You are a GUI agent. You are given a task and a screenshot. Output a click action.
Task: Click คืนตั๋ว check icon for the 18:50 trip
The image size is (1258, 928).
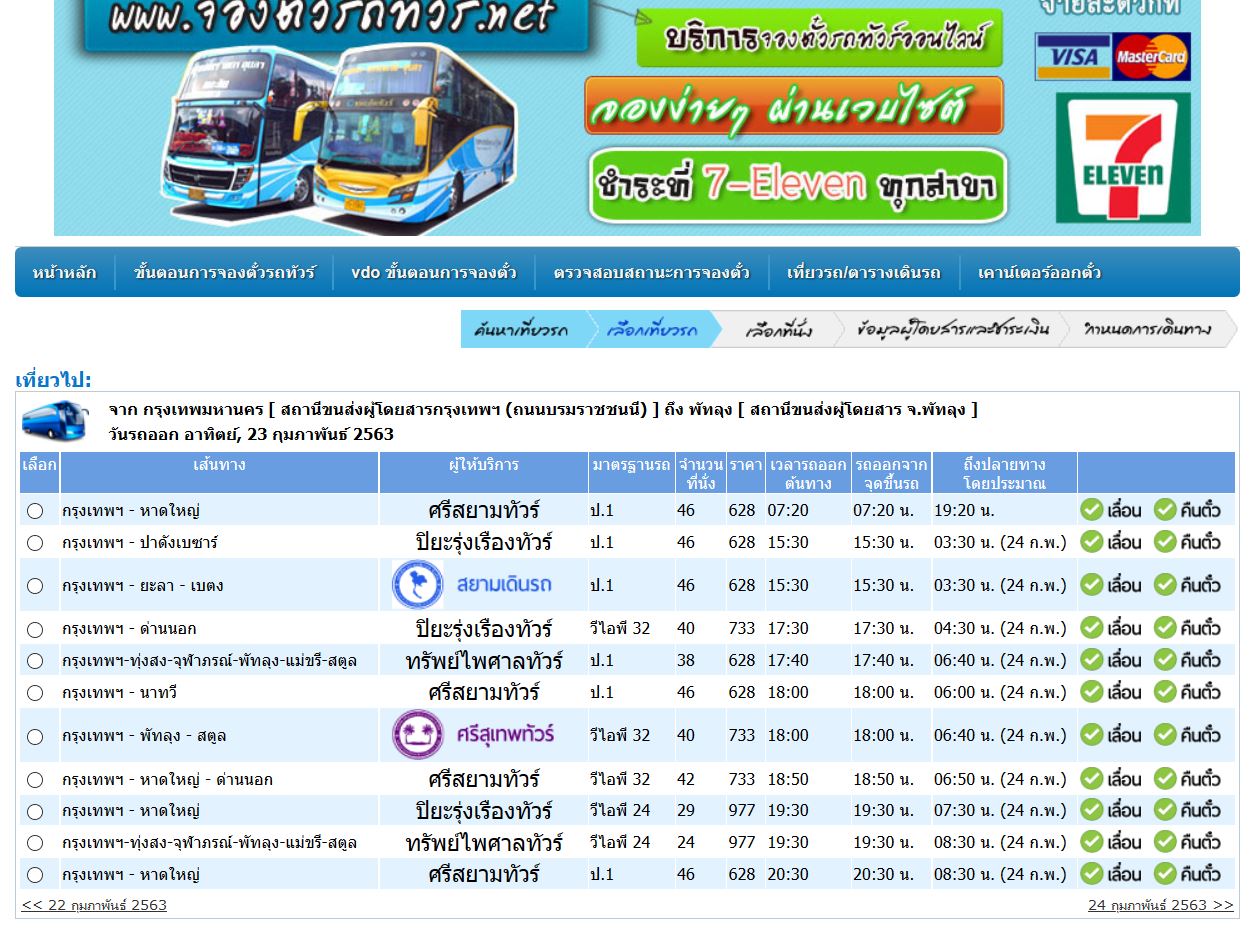[1165, 779]
